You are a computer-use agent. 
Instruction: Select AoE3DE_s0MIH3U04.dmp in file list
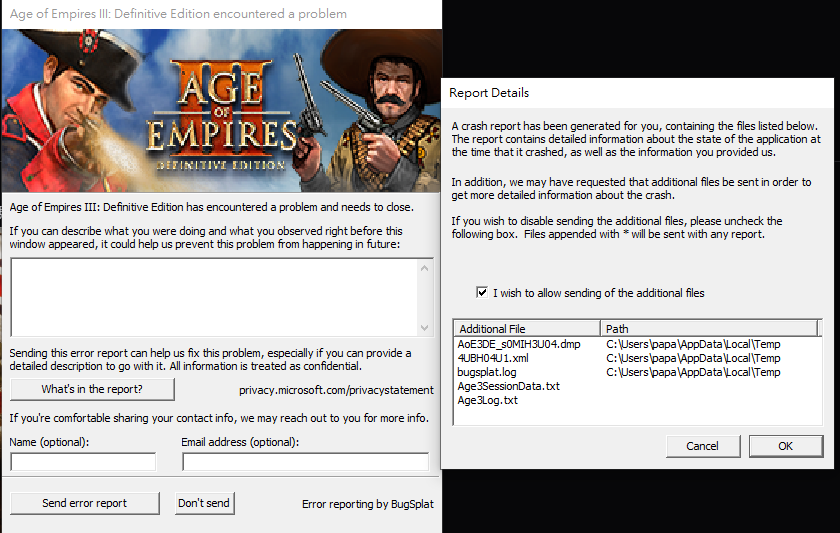pyautogui.click(x=519, y=344)
